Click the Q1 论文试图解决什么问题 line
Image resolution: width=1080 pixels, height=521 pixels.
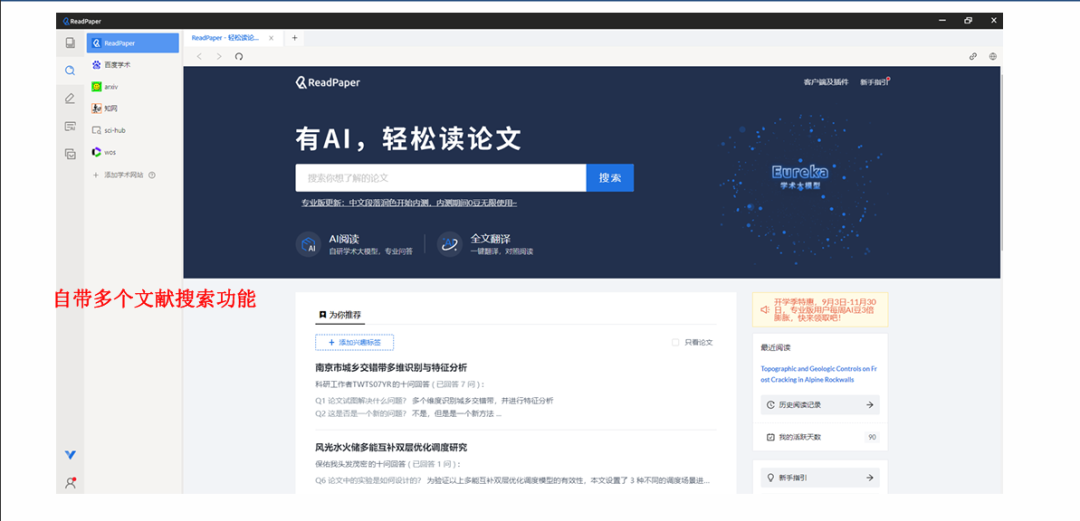[435, 400]
